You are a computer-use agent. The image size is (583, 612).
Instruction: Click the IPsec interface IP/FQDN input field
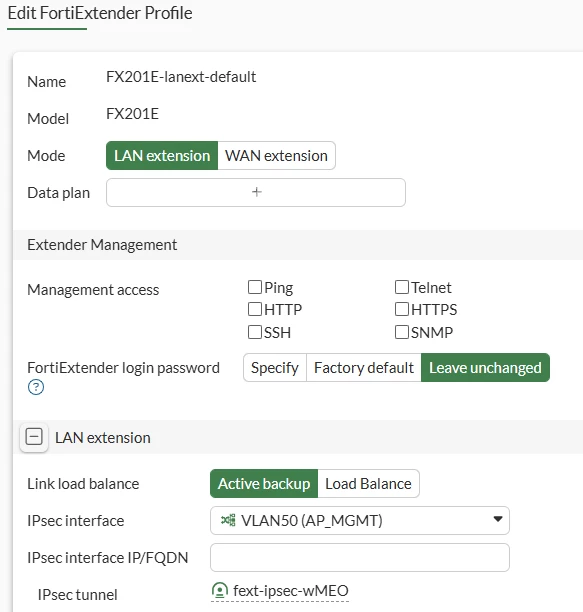point(360,557)
